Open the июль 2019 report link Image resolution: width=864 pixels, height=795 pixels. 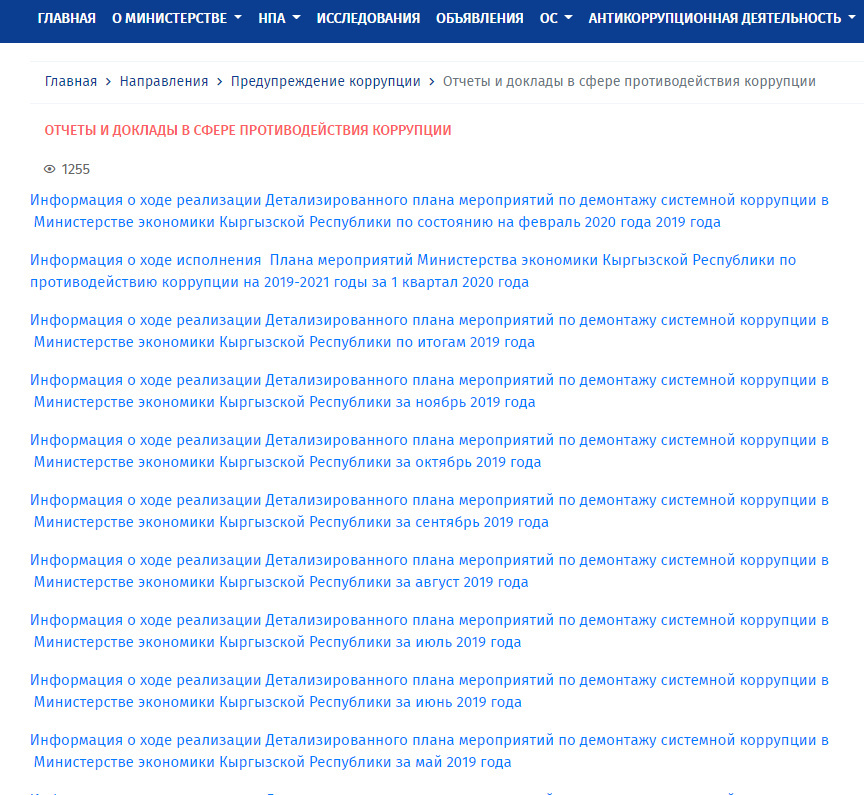coord(429,631)
